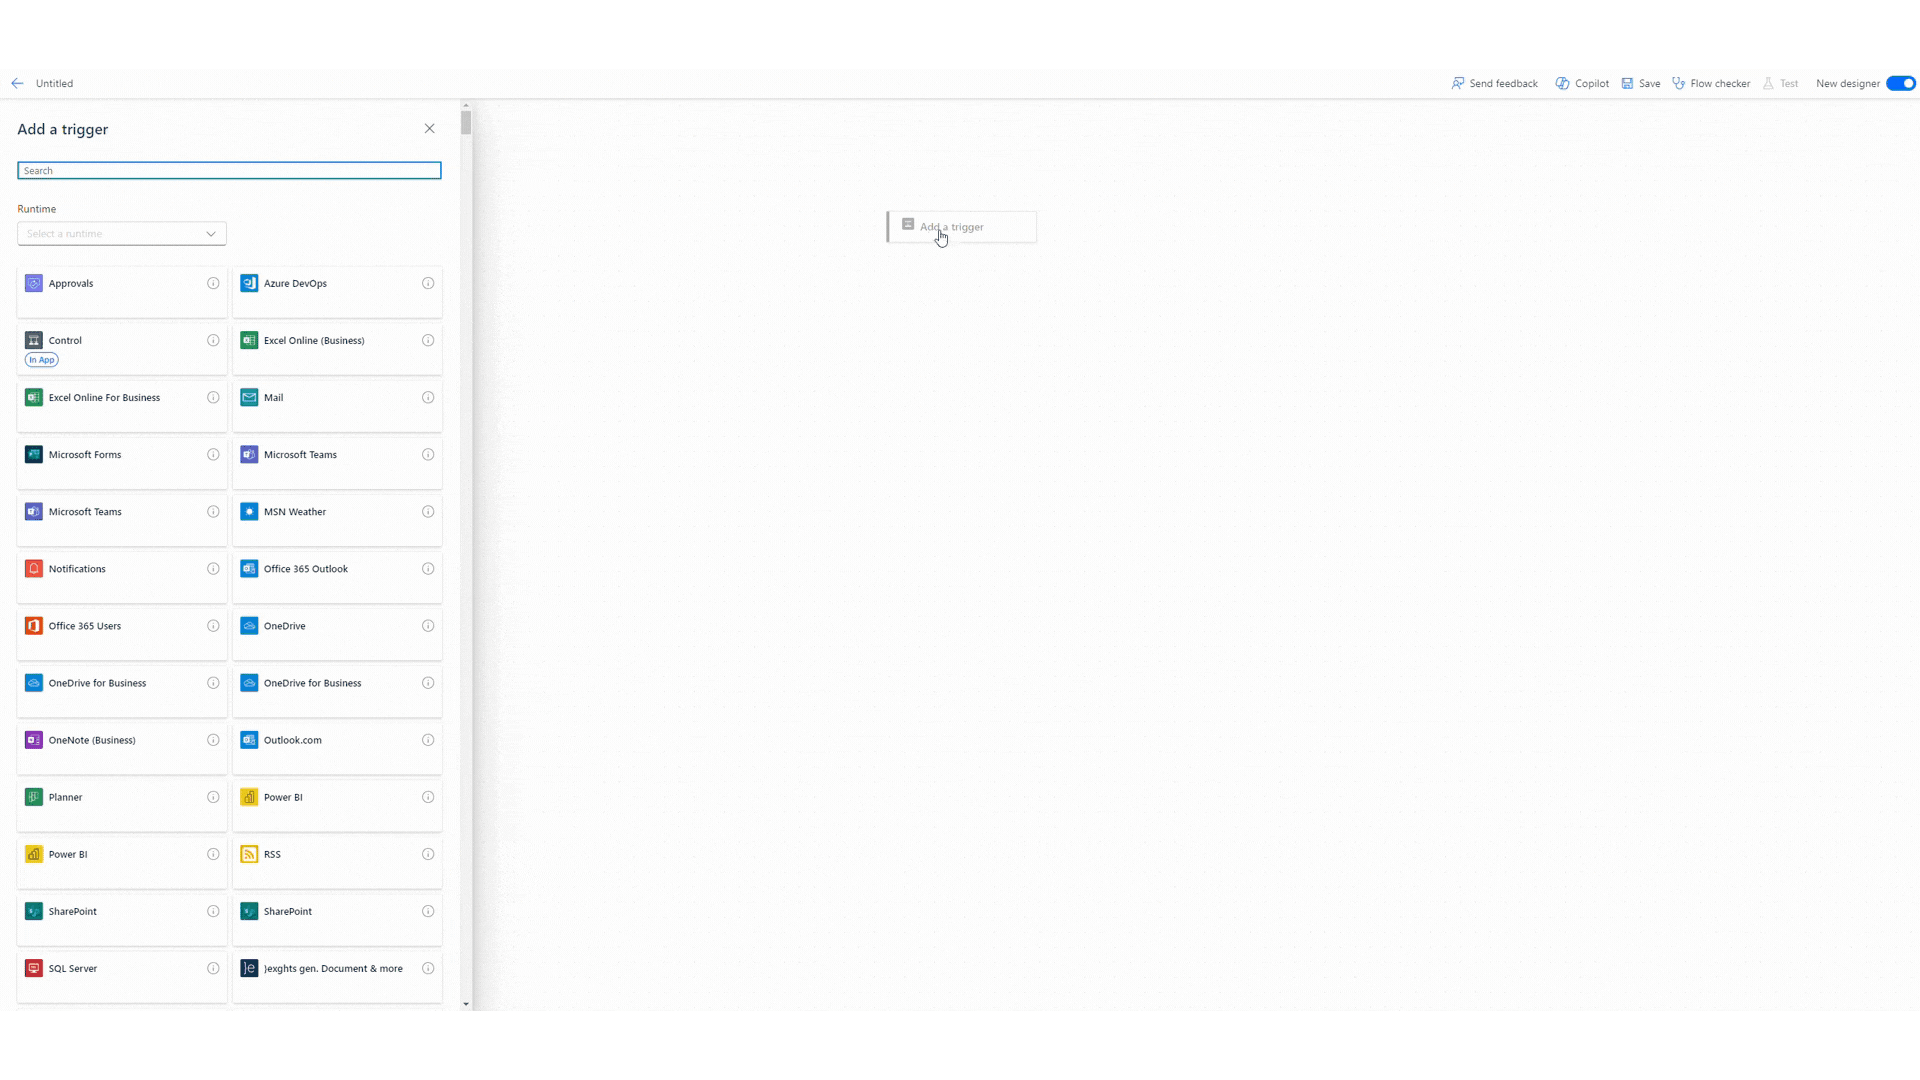Show info for Microsoft Forms
The height and width of the screenshot is (1080, 1920).
(213, 454)
